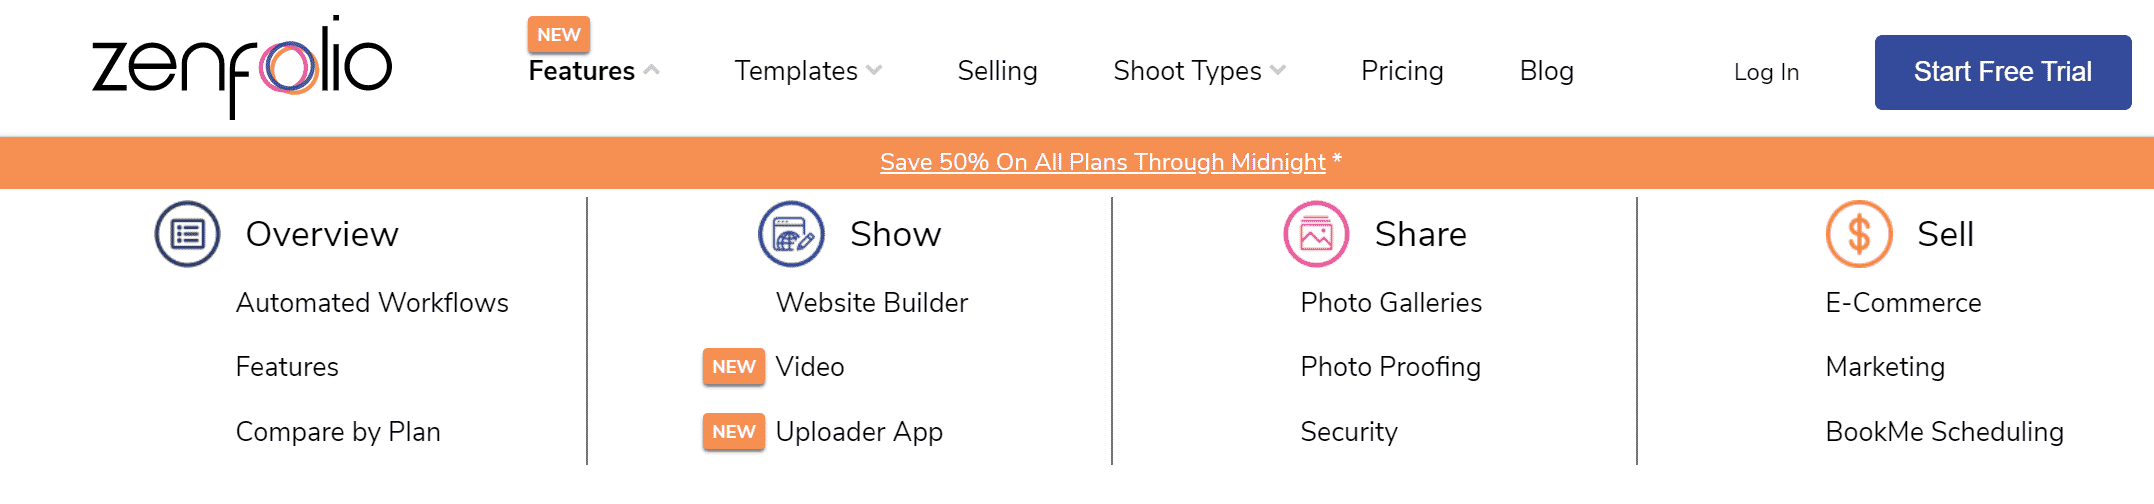Select Automated Workflows under Overview
Image resolution: width=2154 pixels, height=504 pixels.
[372, 303]
